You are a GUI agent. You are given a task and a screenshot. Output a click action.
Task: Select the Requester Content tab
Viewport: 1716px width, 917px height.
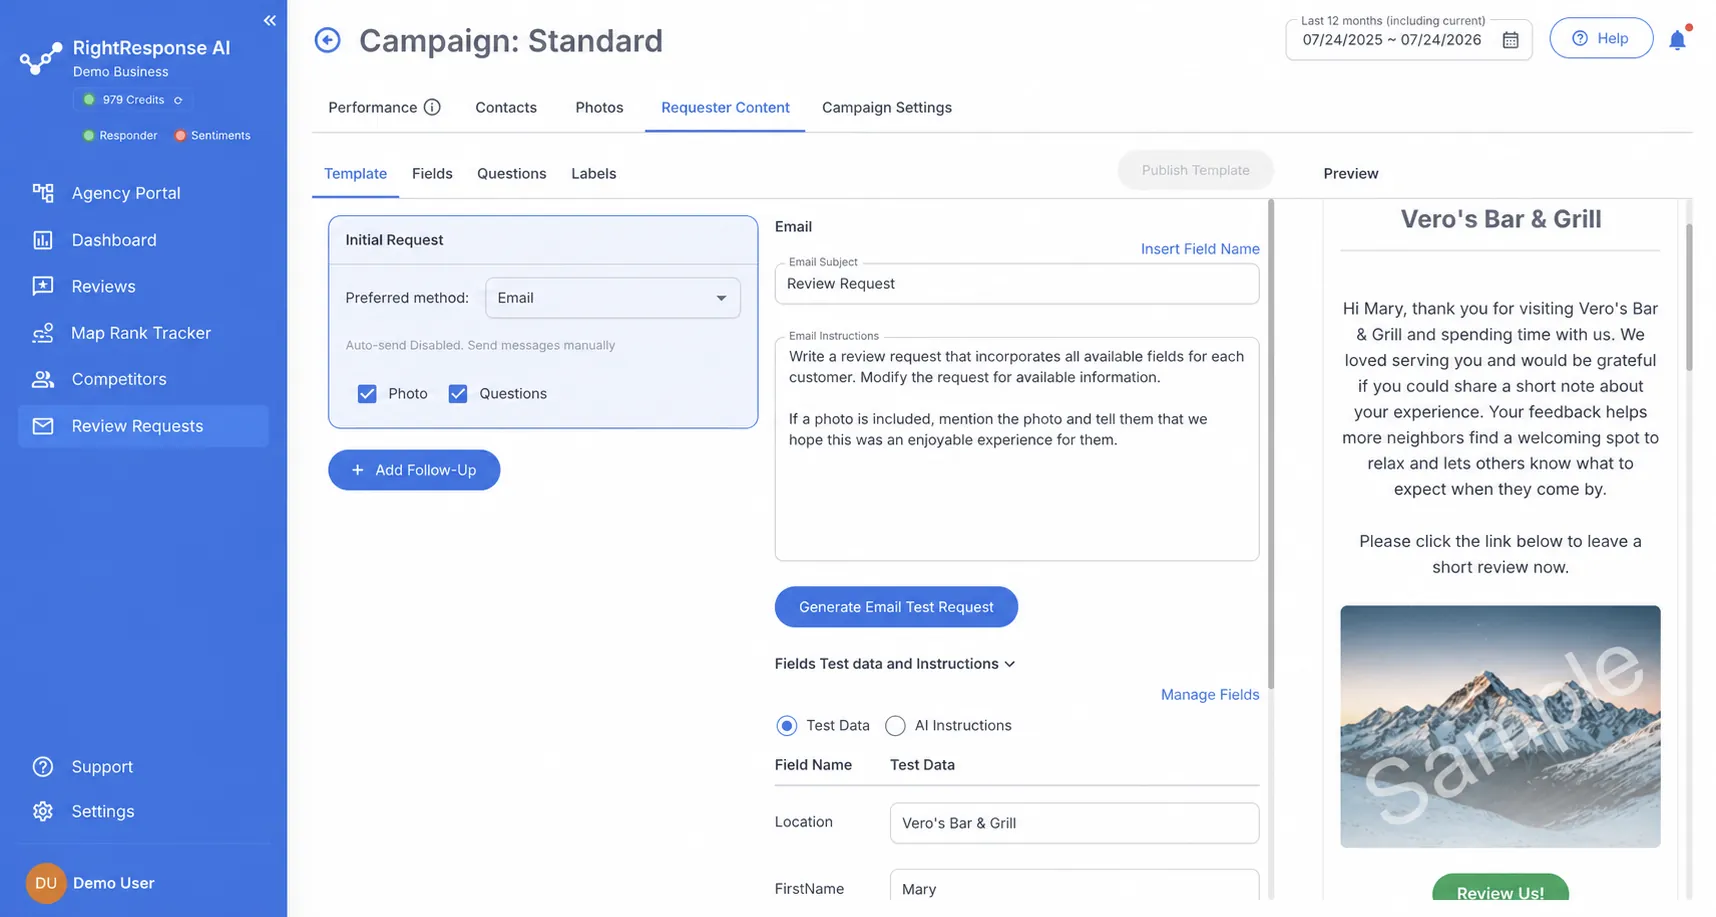pyautogui.click(x=725, y=107)
